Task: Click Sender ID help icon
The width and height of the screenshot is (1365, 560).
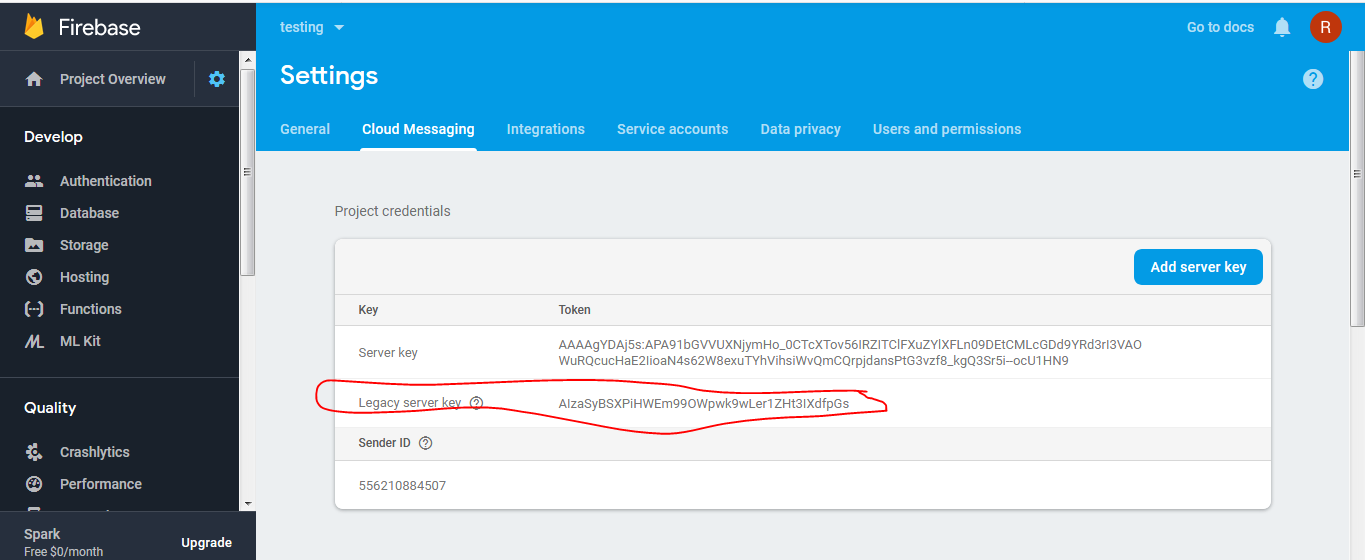Action: point(426,443)
